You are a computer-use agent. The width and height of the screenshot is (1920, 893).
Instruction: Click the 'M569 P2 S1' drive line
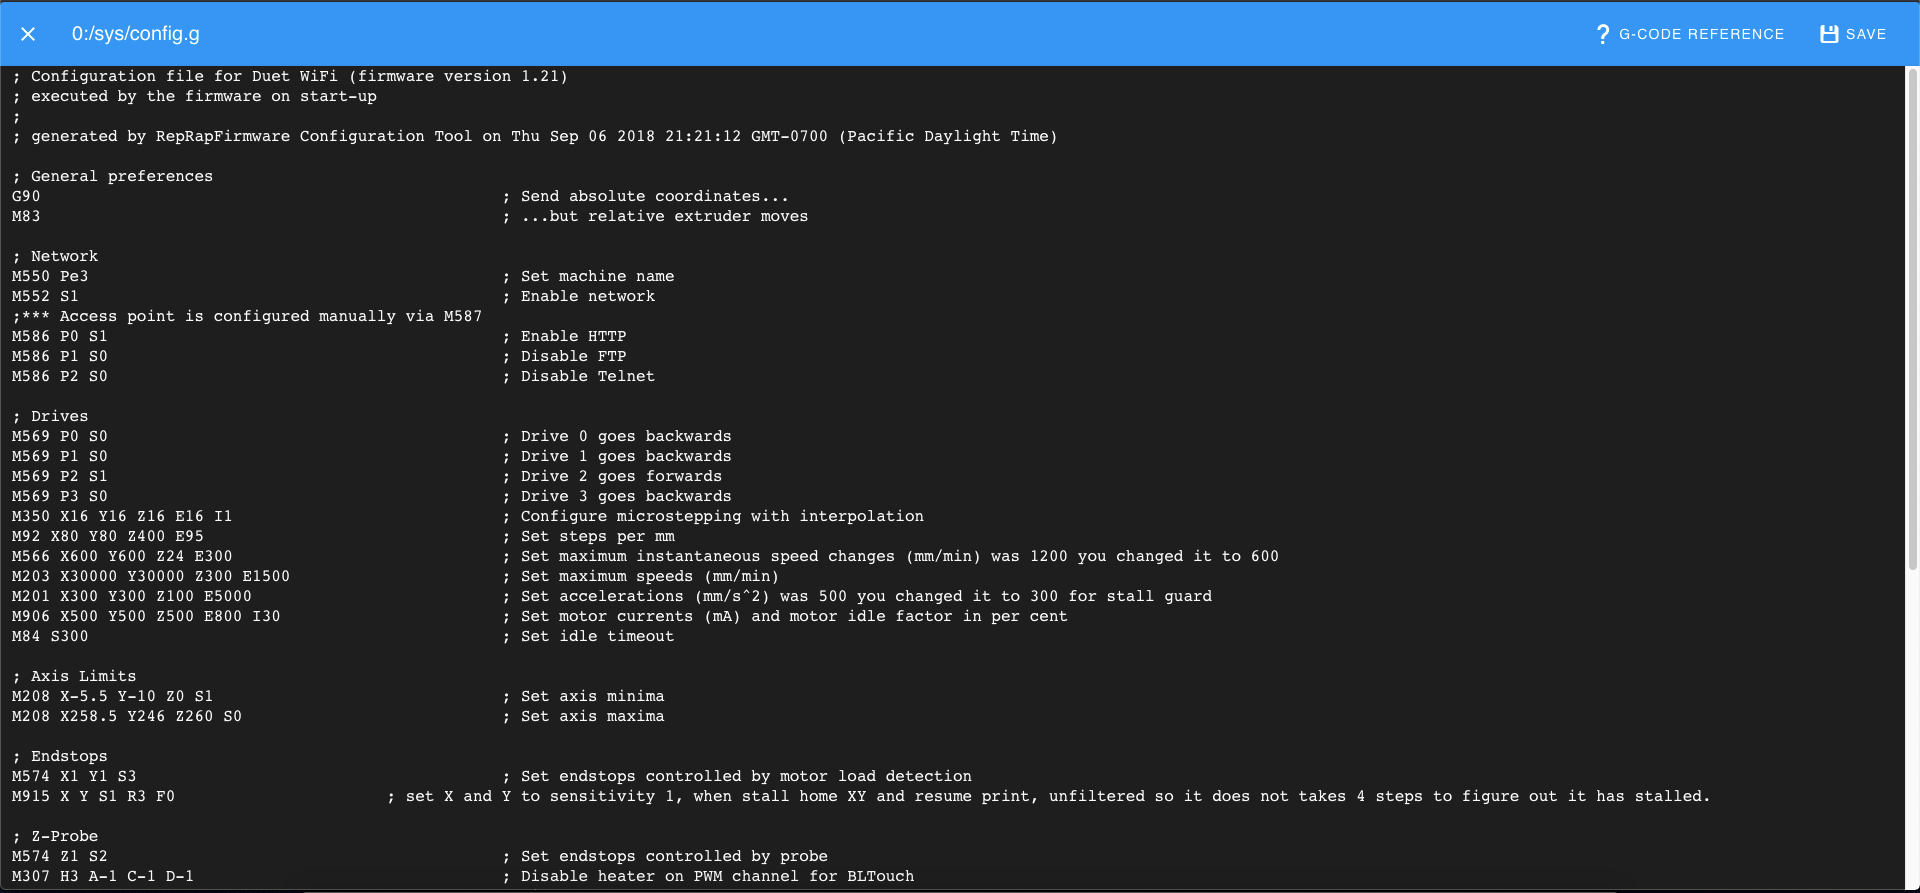(x=60, y=476)
